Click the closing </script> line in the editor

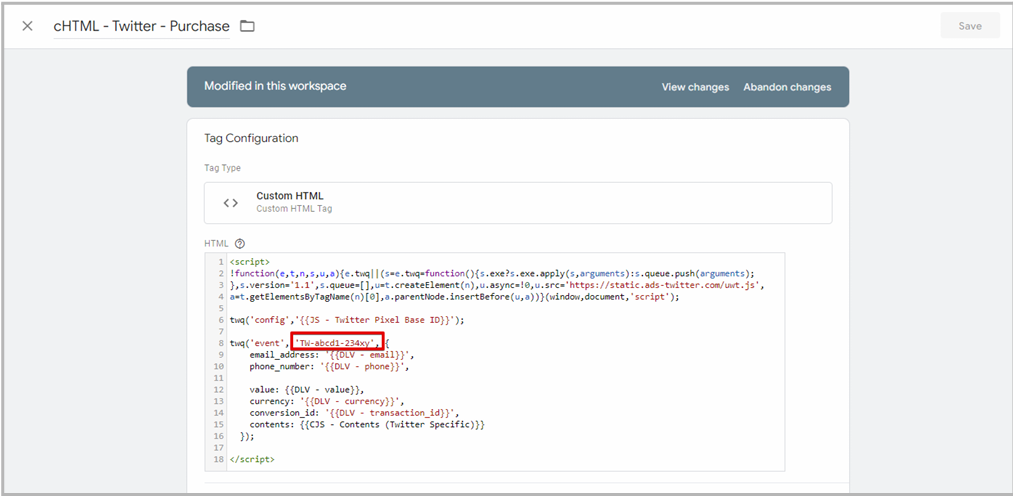point(252,459)
